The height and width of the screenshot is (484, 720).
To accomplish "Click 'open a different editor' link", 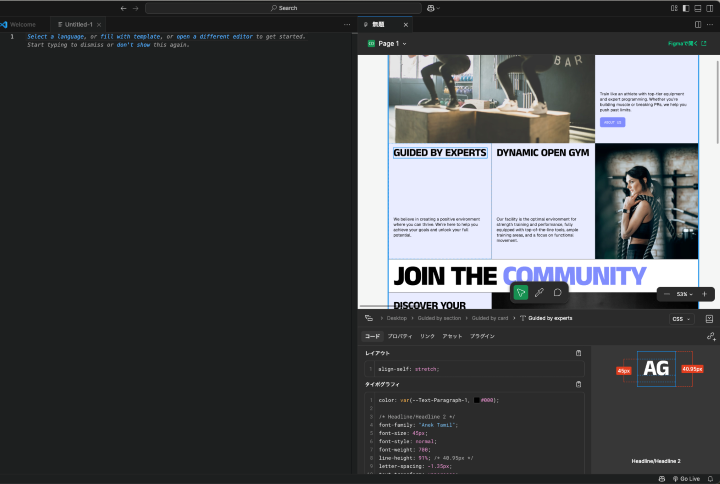I will [x=214, y=37].
